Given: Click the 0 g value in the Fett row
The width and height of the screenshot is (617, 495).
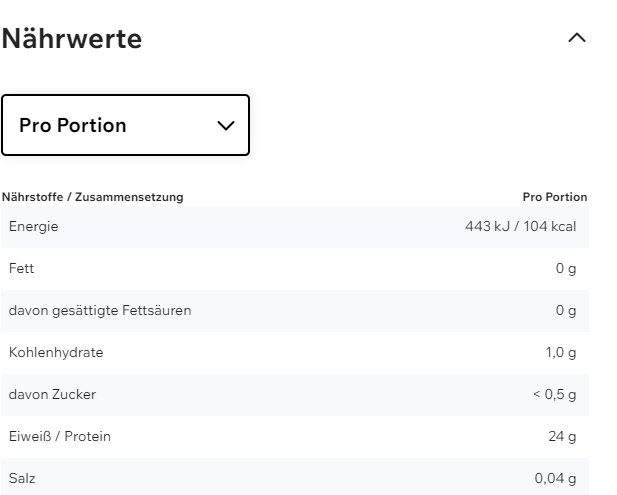Looking at the screenshot, I should click(566, 269).
